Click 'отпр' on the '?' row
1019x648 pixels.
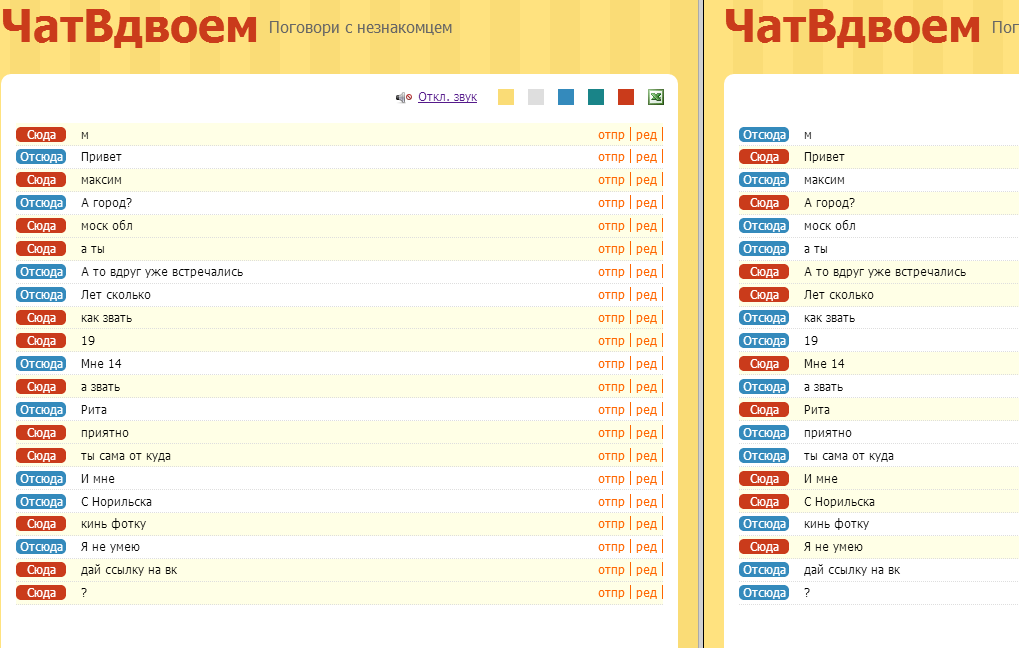point(611,593)
